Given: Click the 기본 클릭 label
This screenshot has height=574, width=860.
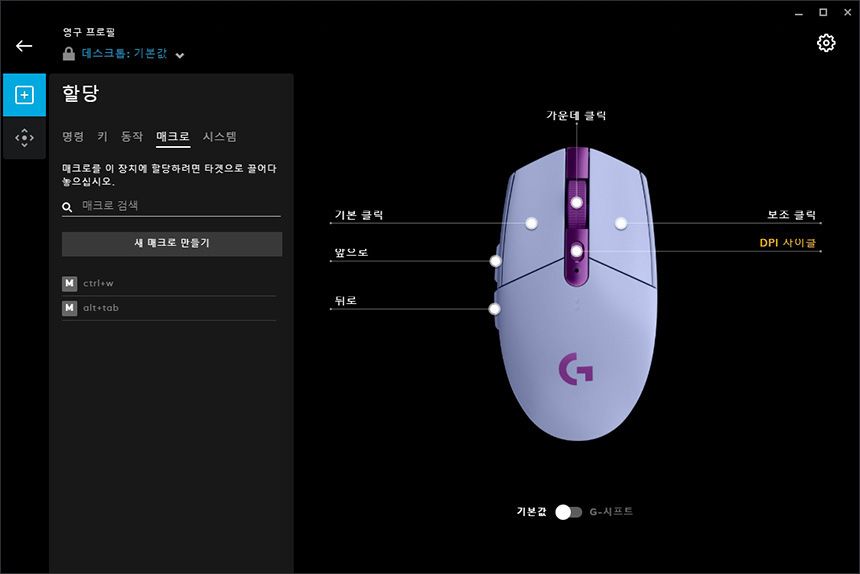Looking at the screenshot, I should coord(359,215).
